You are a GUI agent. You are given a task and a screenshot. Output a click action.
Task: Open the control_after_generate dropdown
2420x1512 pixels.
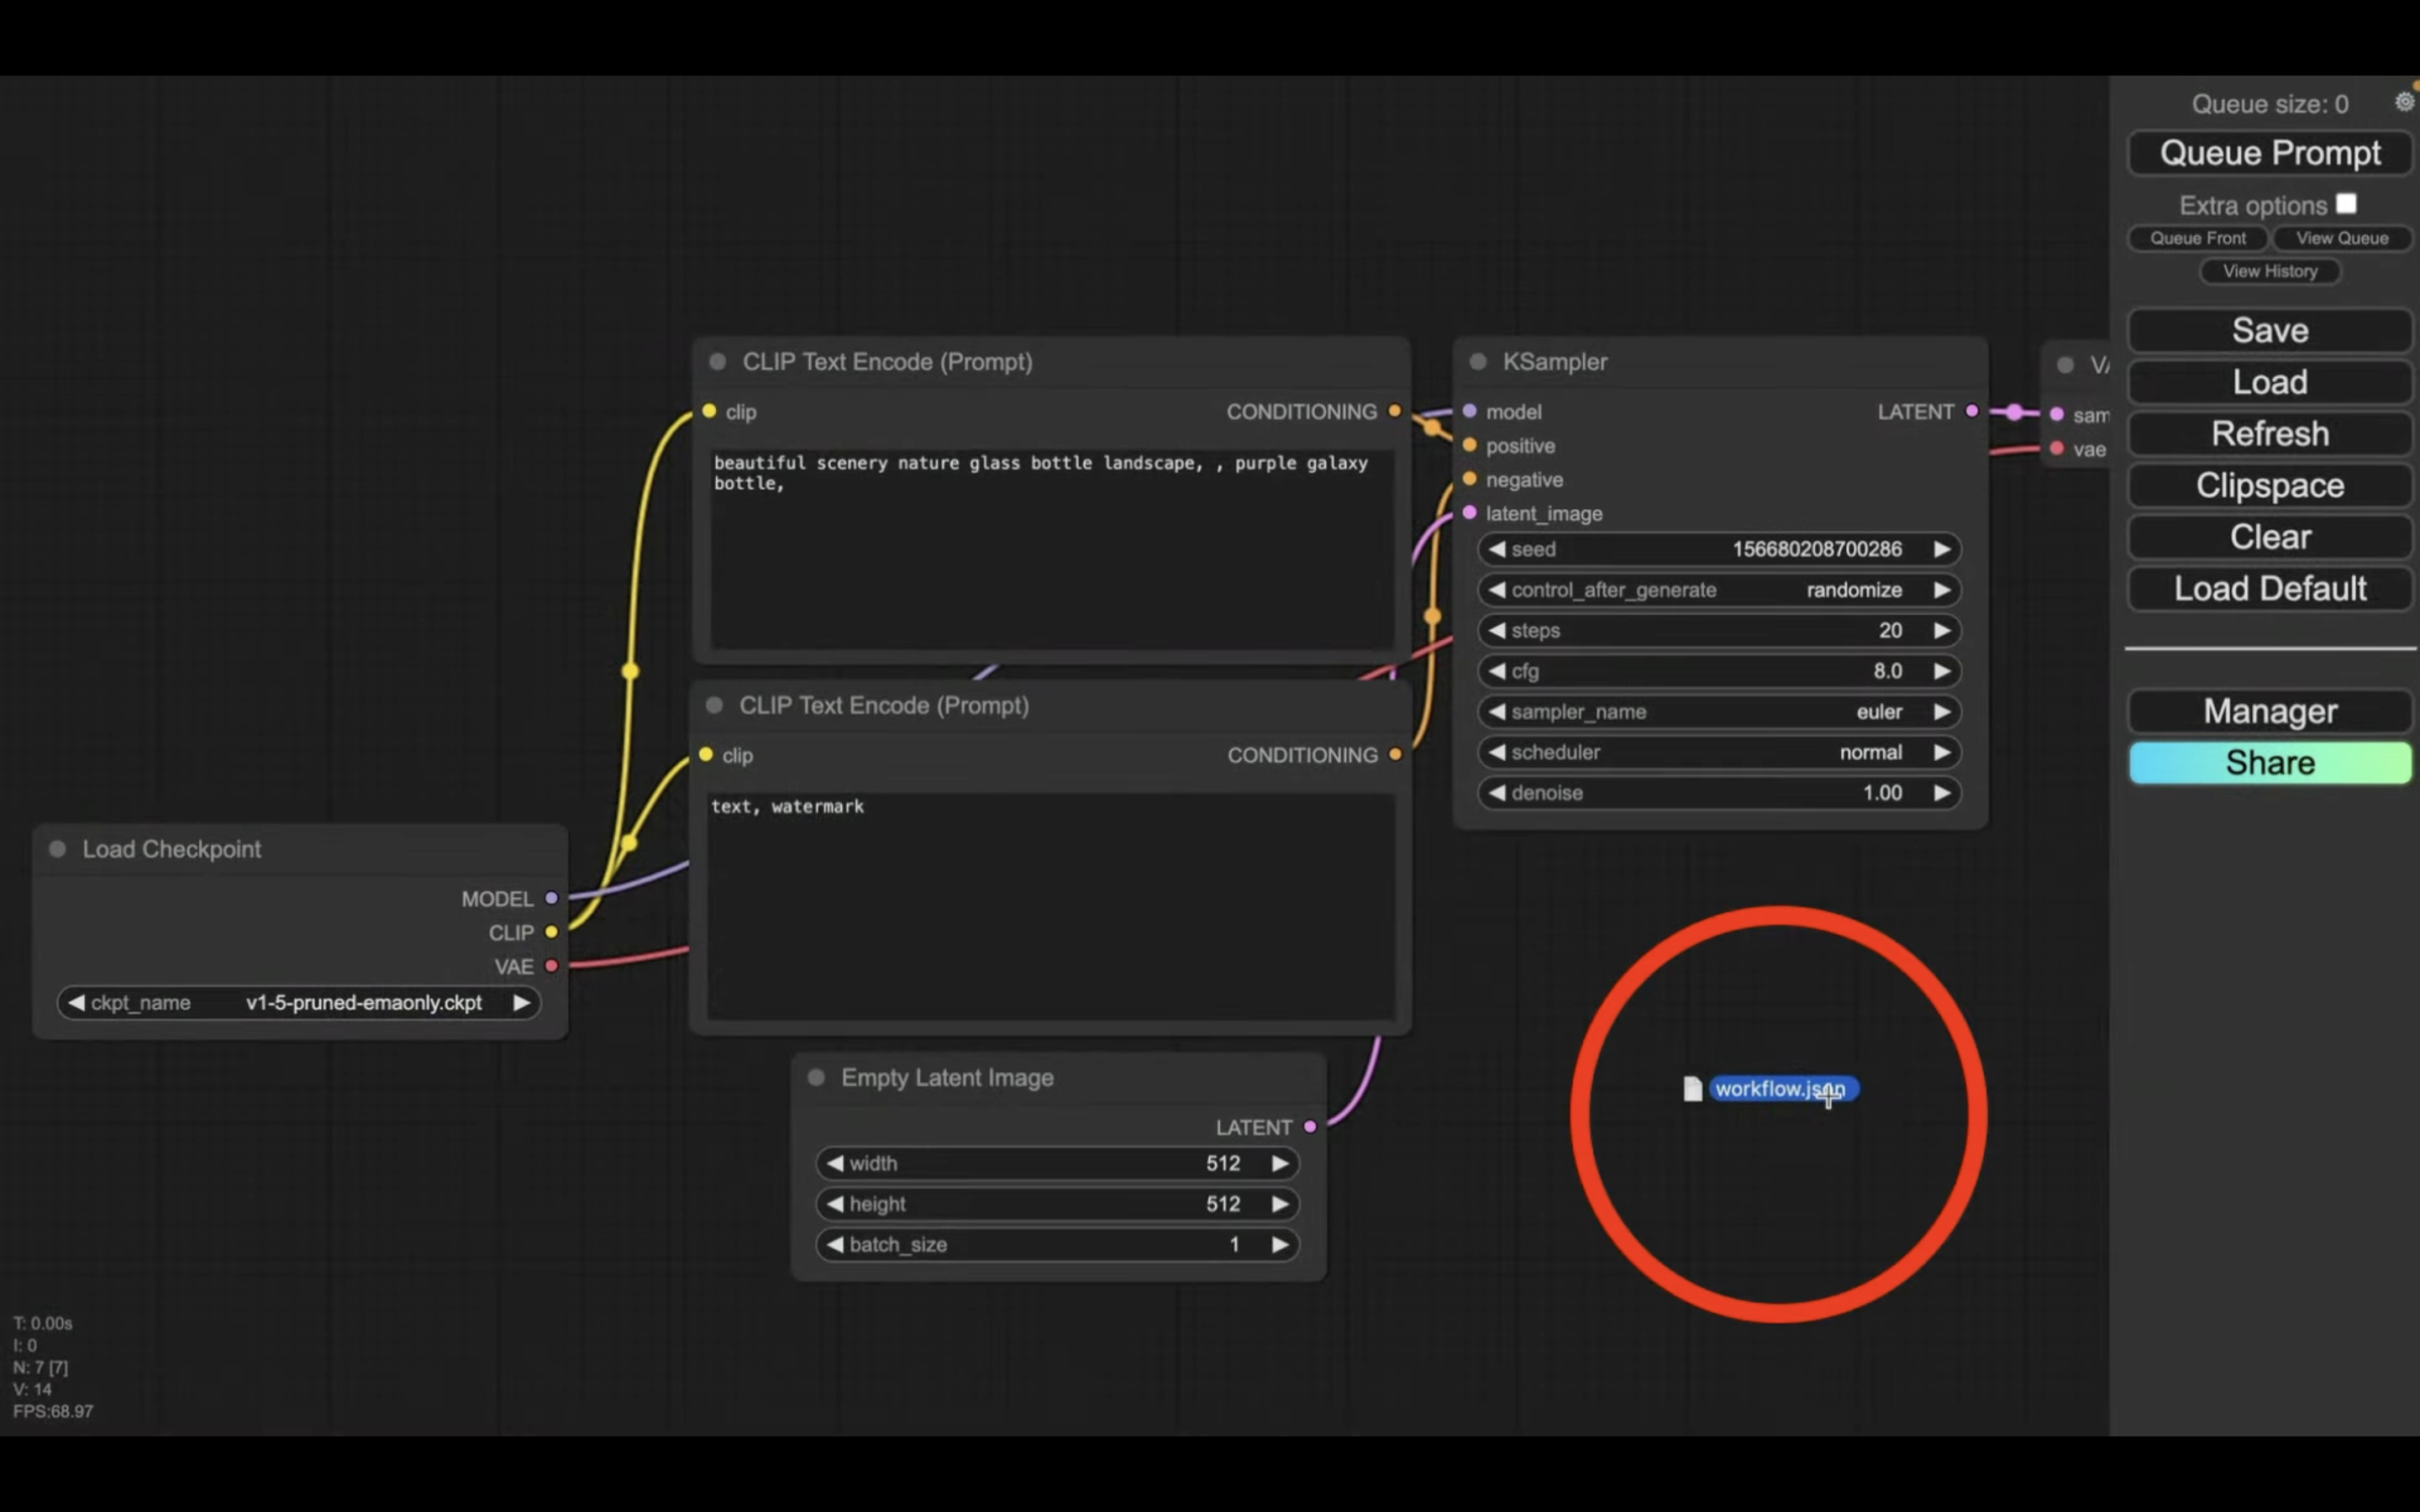tap(1719, 590)
